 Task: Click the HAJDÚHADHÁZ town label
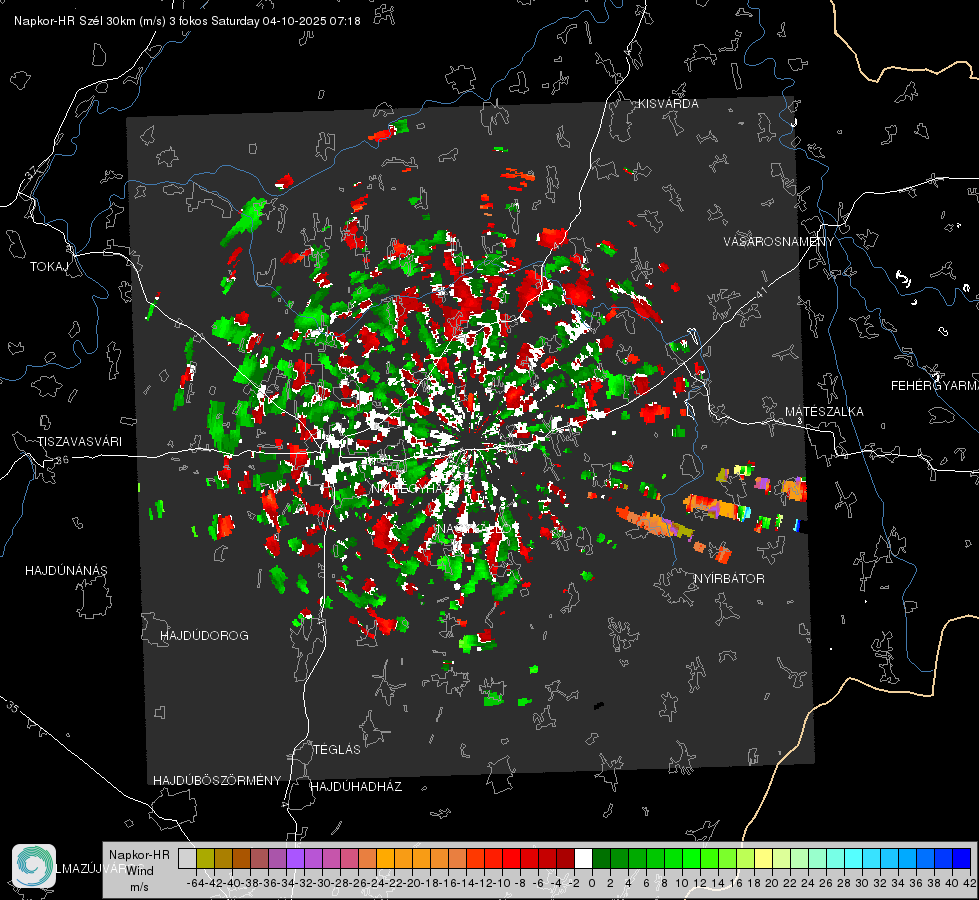point(356,787)
